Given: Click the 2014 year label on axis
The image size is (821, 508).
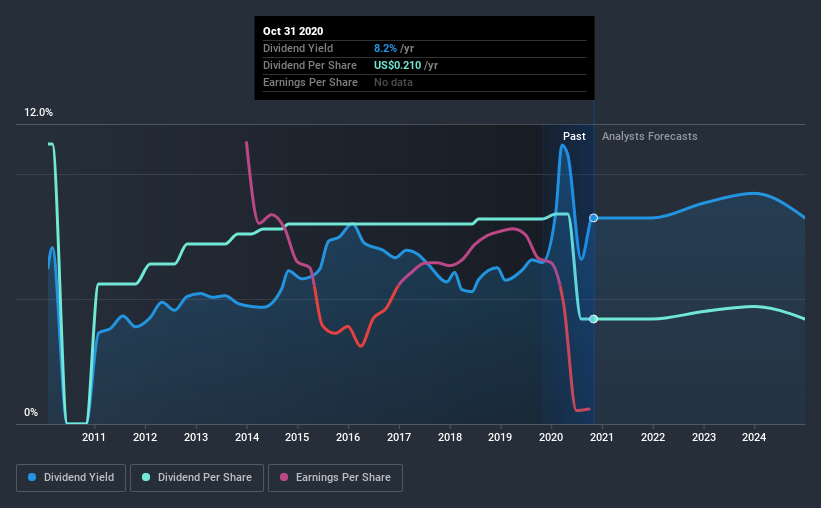Looking at the screenshot, I should click(x=247, y=437).
